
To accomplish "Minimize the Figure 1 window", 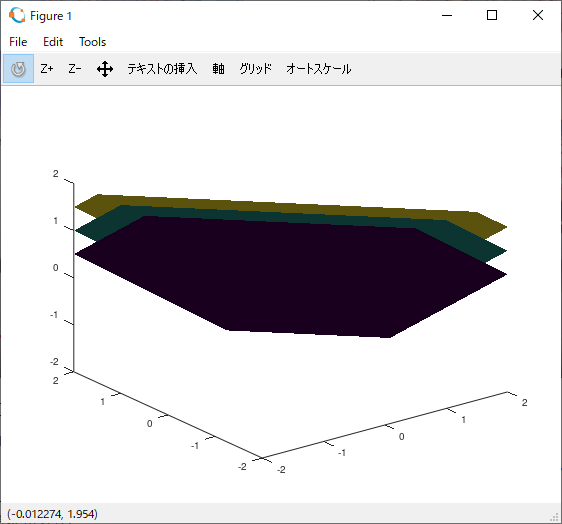I will pos(447,15).
